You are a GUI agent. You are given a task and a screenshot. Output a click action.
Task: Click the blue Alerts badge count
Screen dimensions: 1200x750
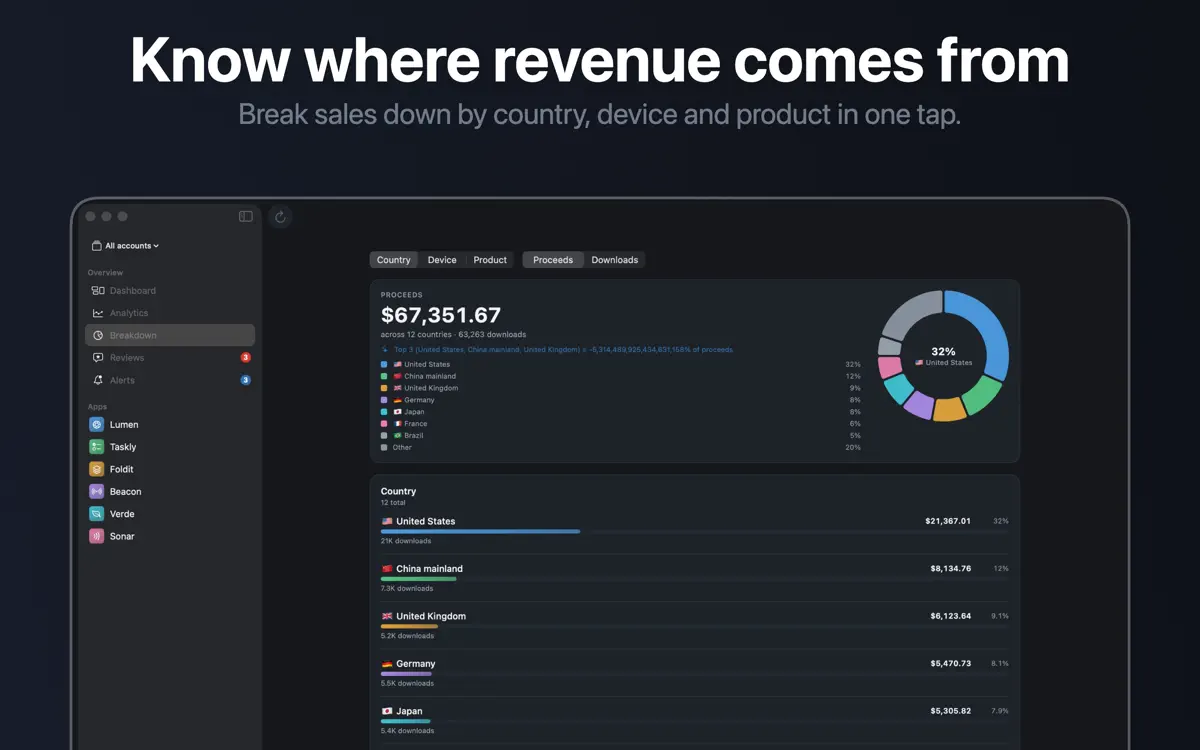coord(245,380)
